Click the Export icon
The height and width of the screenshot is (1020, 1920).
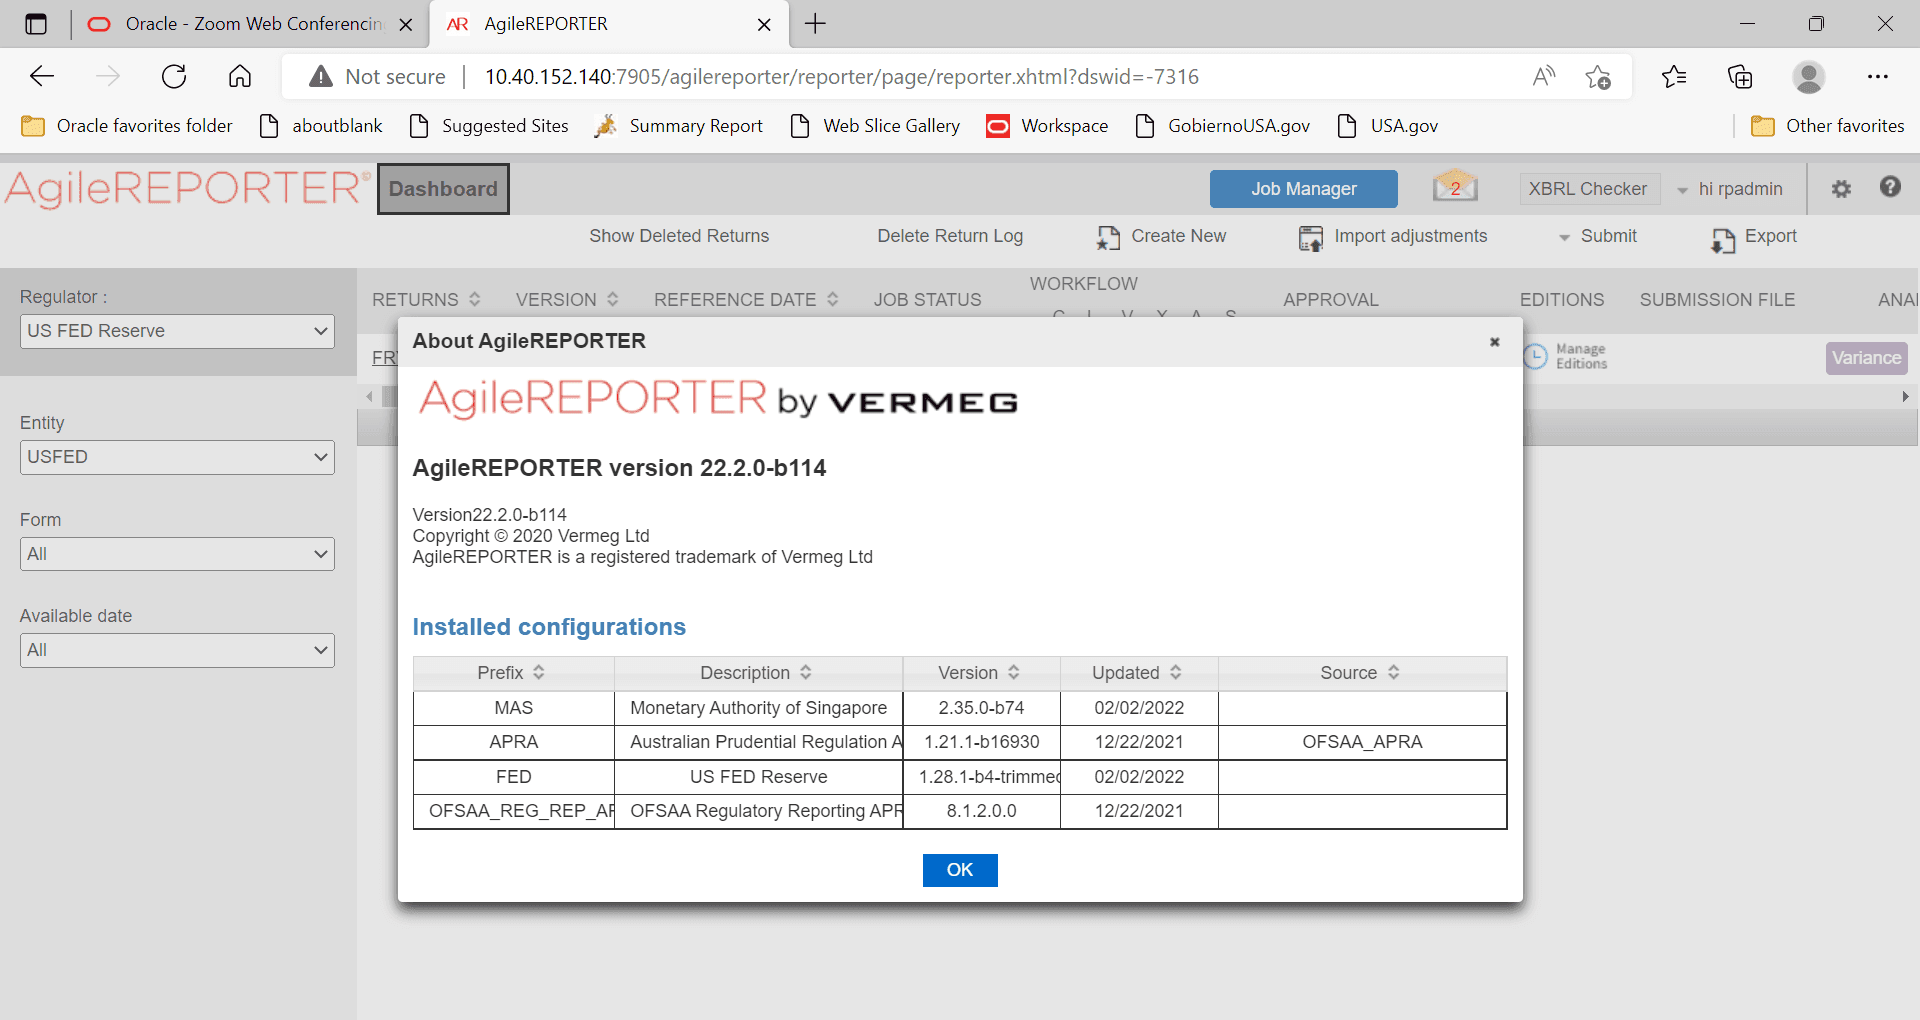tap(1723, 239)
